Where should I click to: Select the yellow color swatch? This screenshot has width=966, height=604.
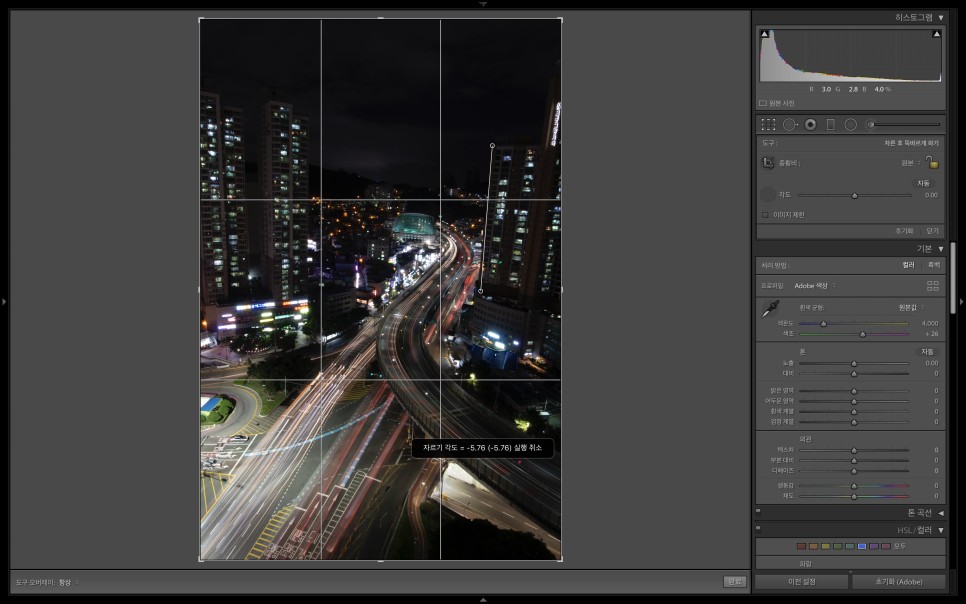pos(826,546)
